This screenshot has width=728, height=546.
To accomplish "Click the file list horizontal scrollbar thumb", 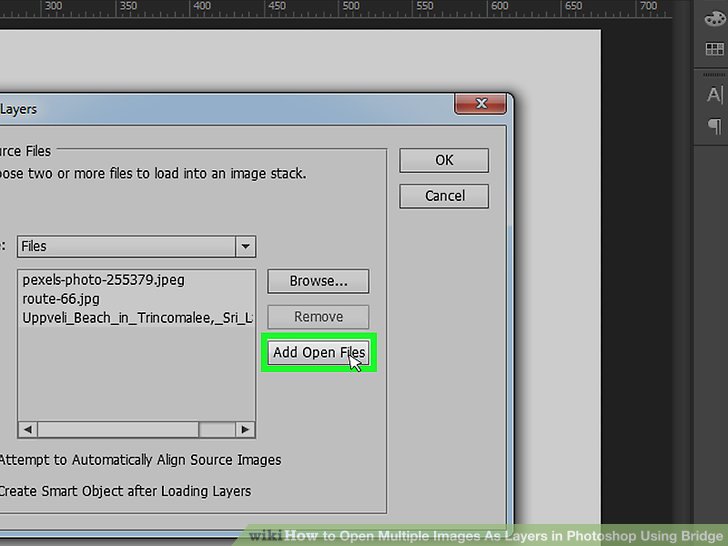I will point(118,429).
